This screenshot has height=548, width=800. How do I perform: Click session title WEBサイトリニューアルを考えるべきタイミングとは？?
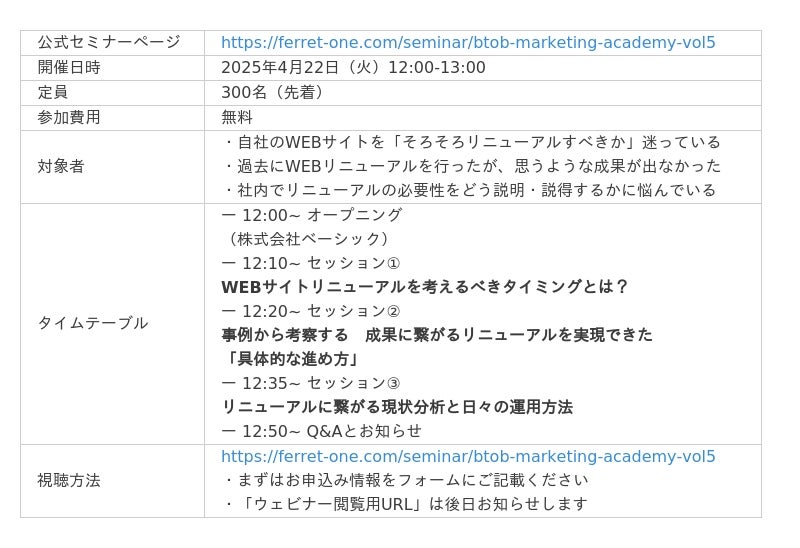tap(424, 287)
